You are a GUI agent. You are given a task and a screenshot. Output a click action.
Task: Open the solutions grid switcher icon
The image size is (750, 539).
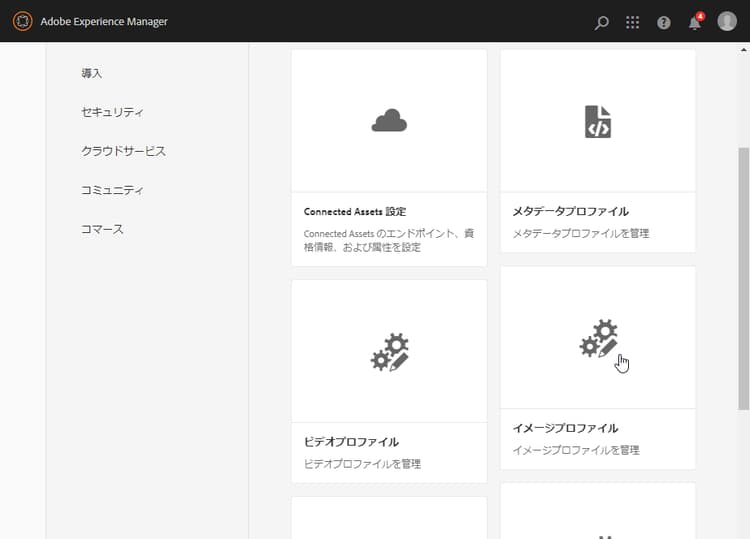click(x=632, y=22)
